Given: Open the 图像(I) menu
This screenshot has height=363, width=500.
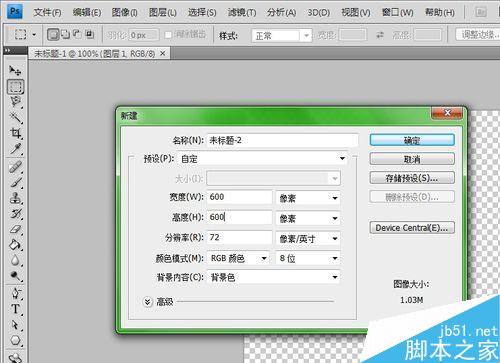Looking at the screenshot, I should tap(125, 13).
